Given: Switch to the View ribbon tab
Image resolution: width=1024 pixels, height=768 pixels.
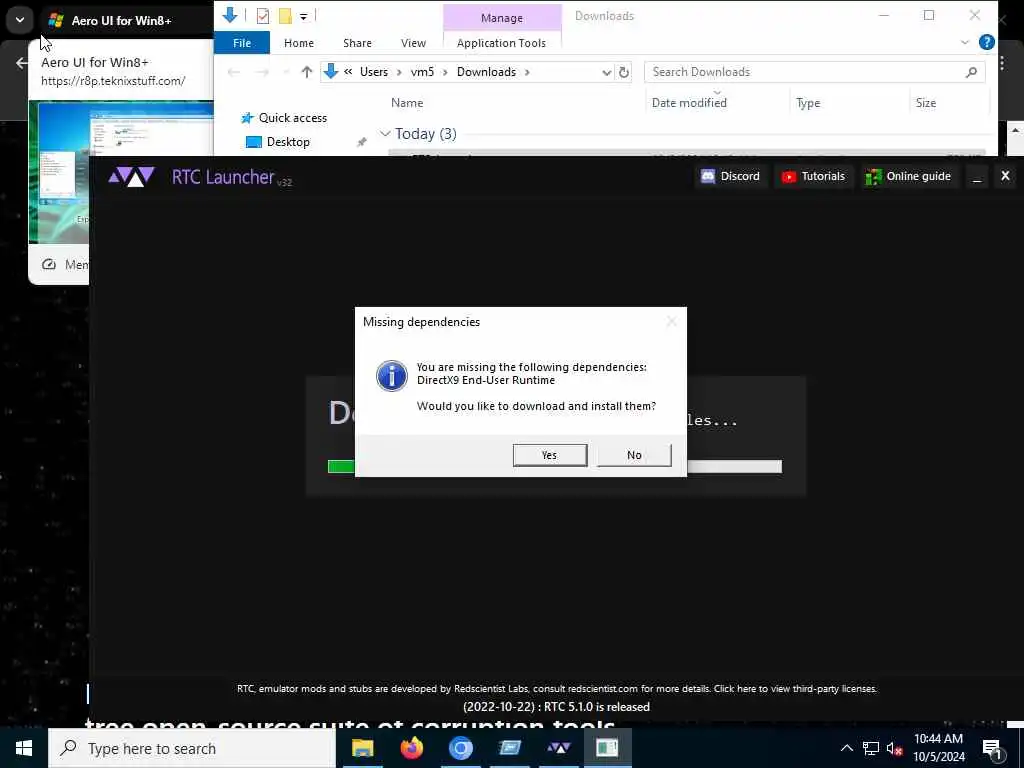Looking at the screenshot, I should [413, 43].
